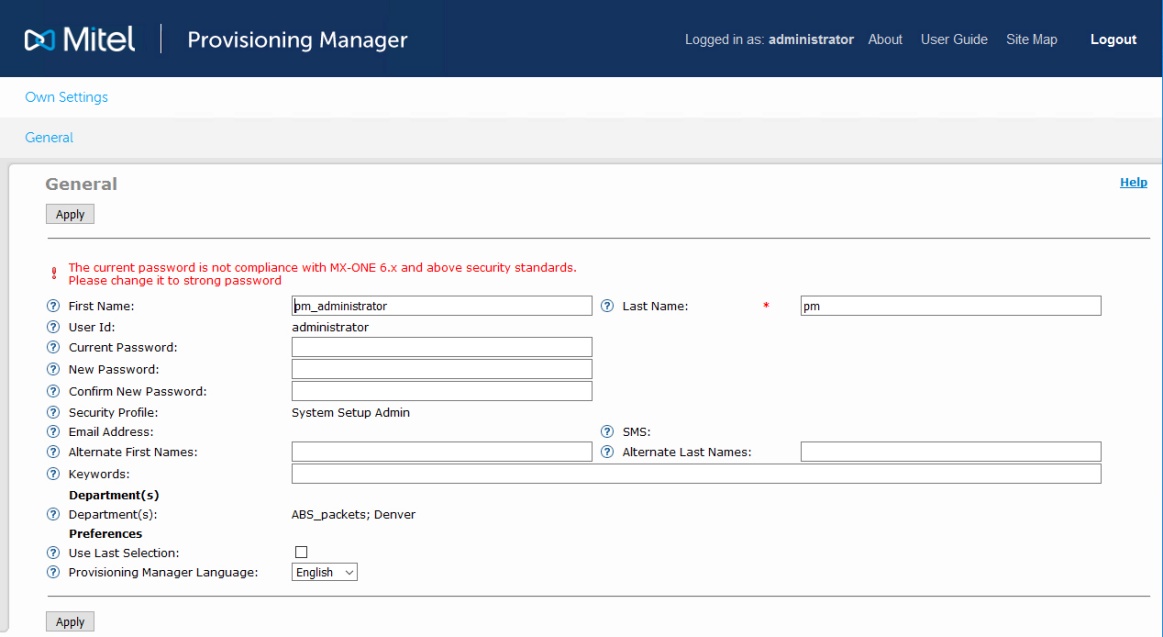1163x637 pixels.
Task: Click the help icon beside First Name
Action: point(53,306)
